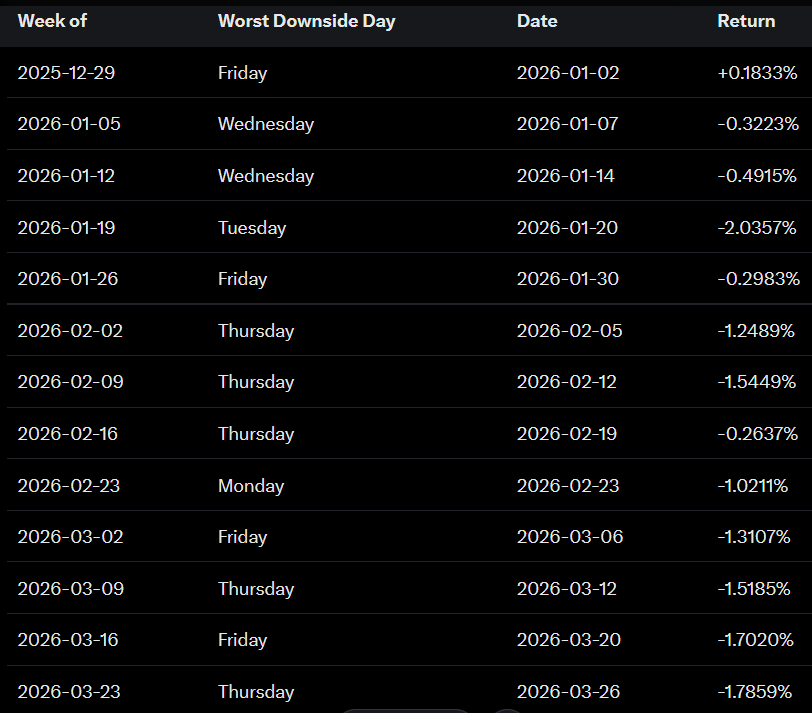This screenshot has height=713, width=812.
Task: Select the date cell 2026-01-14
Action: [x=566, y=176]
